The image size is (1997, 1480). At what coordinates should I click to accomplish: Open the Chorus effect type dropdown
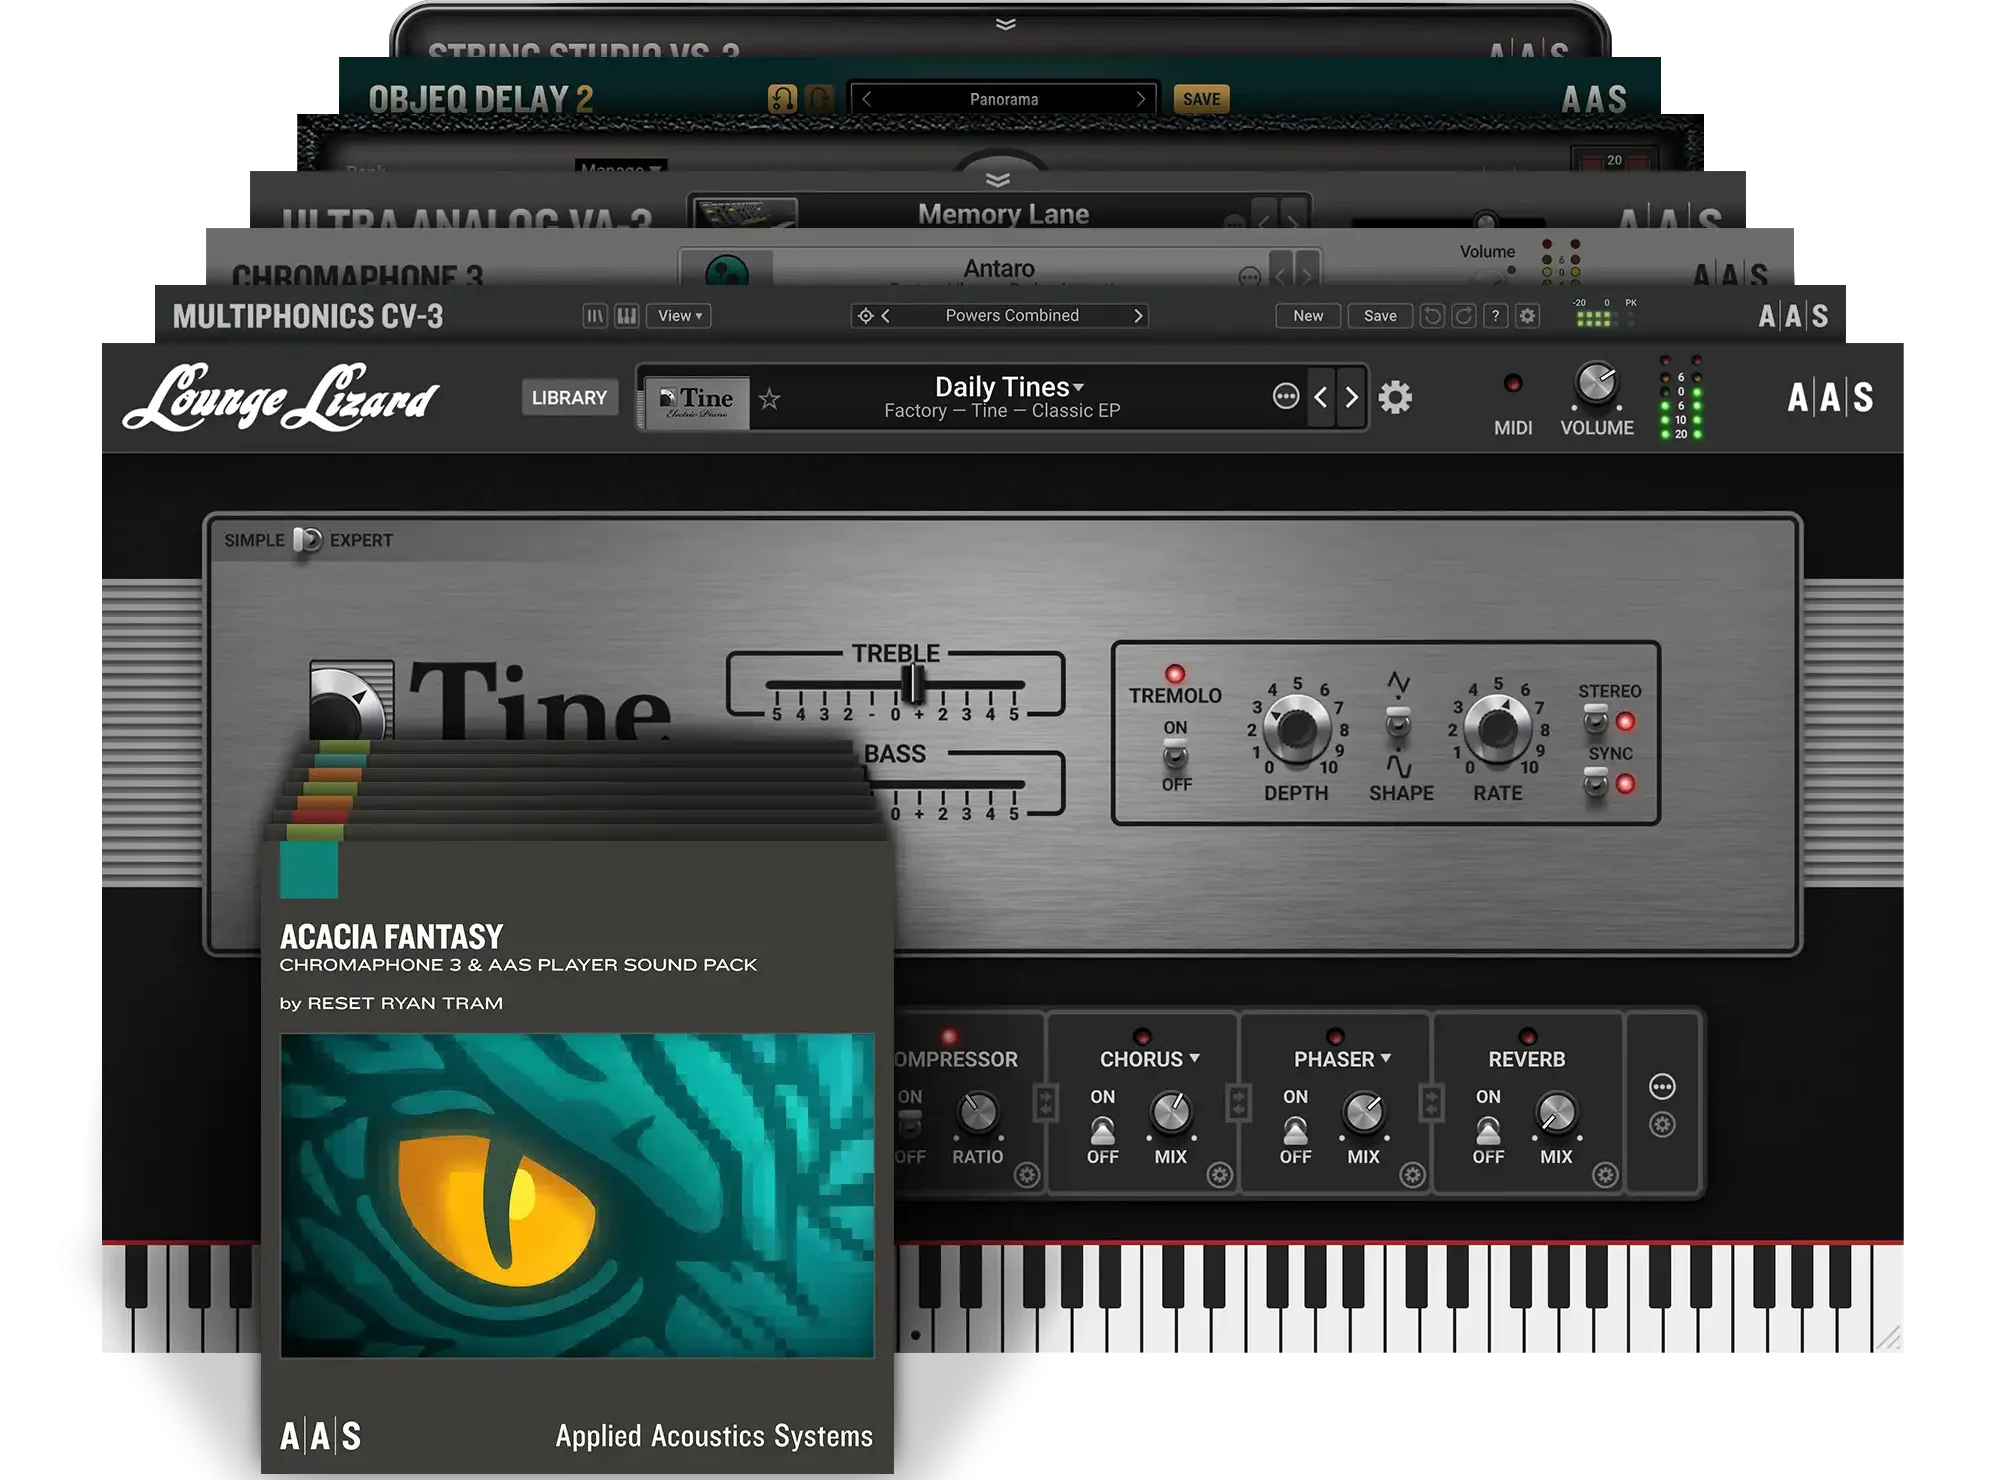coord(1150,1059)
